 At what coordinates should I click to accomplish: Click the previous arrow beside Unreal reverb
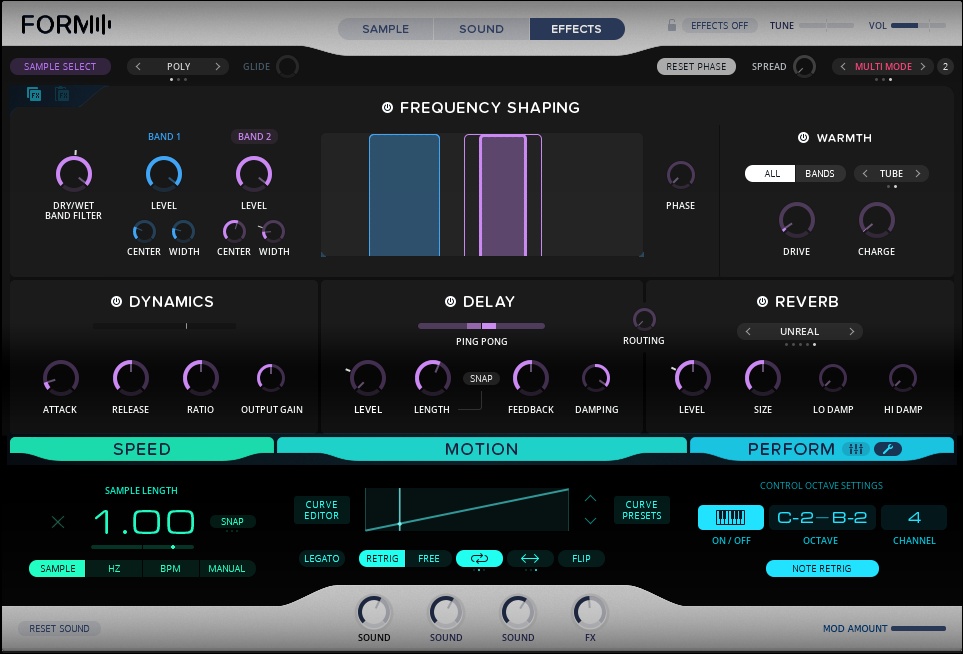[747, 331]
